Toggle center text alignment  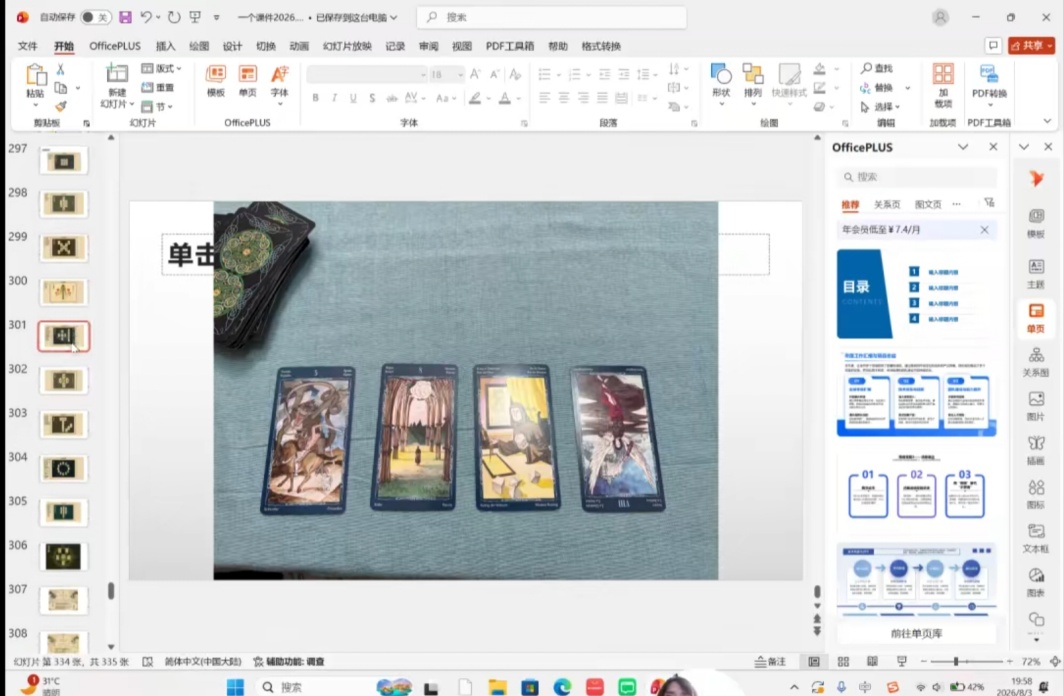563,98
